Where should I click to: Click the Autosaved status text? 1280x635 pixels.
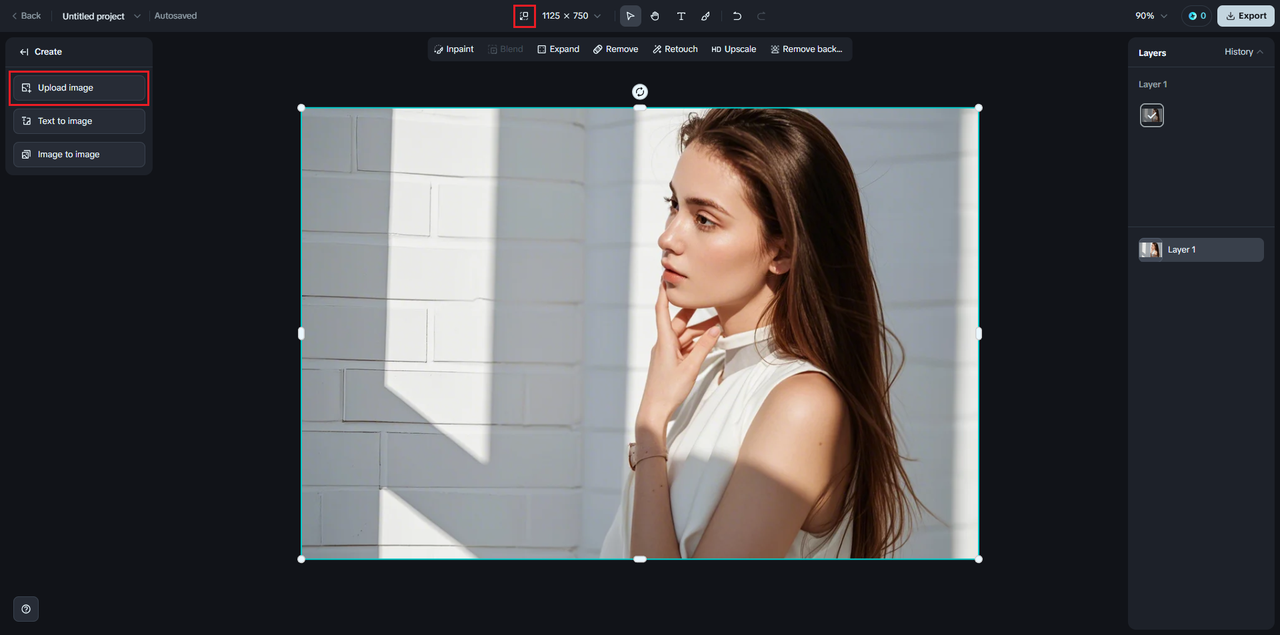[x=175, y=16]
